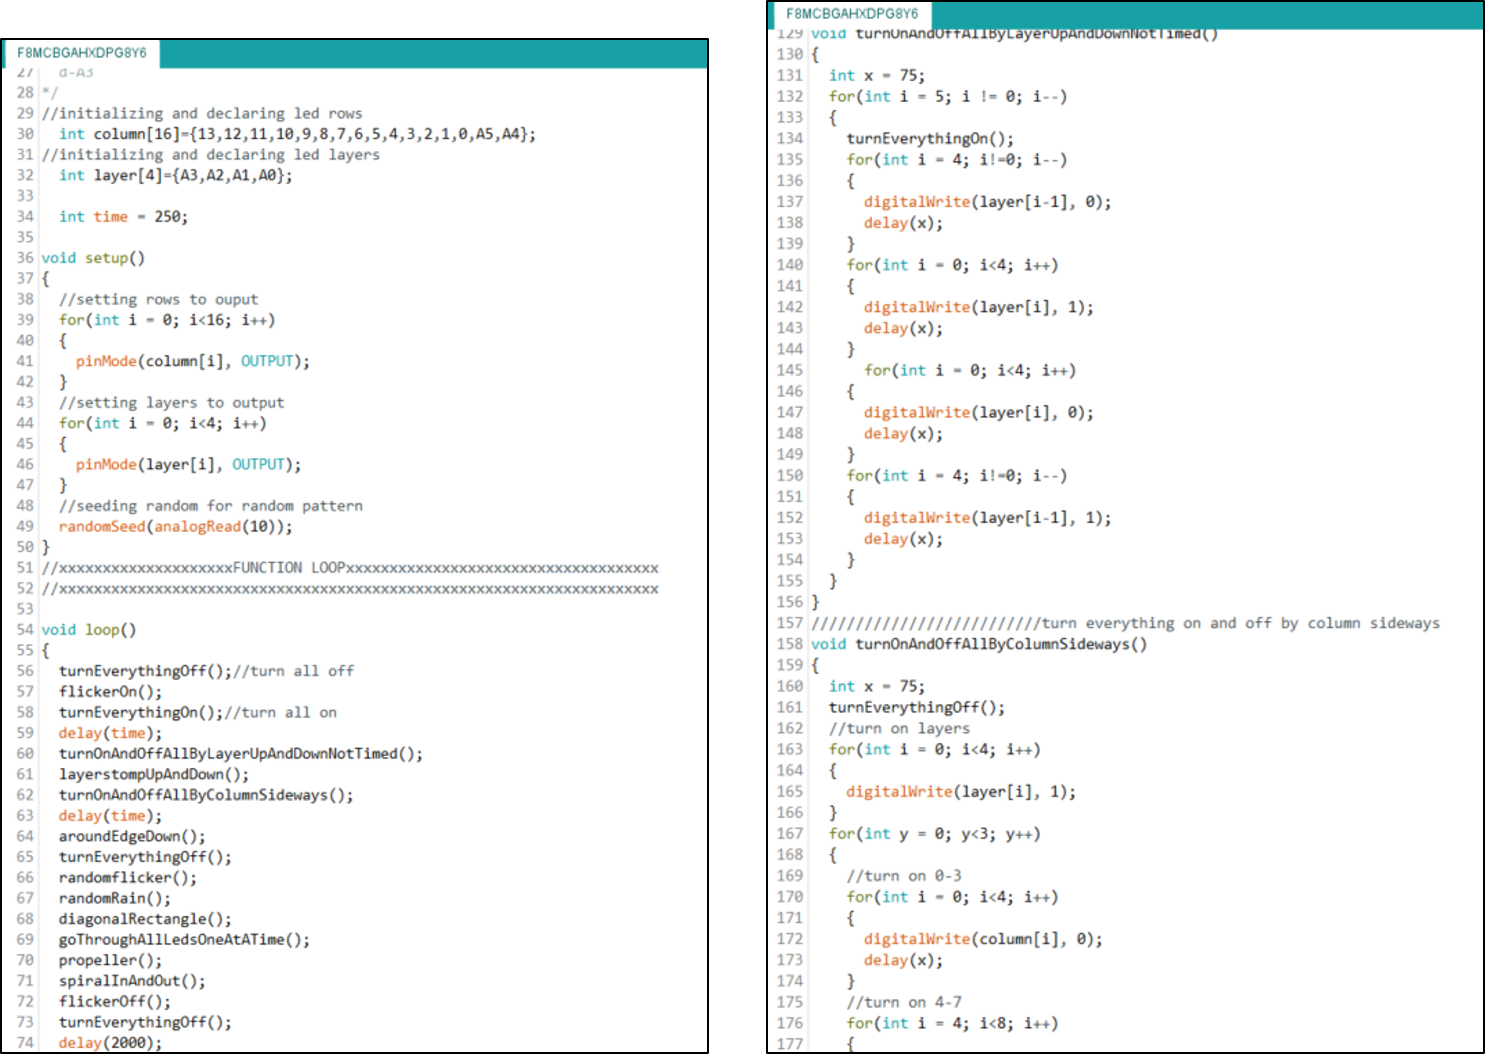Image resolution: width=1485 pixels, height=1054 pixels.
Task: Click the 'for(int y = 0; y<3; y++)' loop line
Action: point(934,834)
